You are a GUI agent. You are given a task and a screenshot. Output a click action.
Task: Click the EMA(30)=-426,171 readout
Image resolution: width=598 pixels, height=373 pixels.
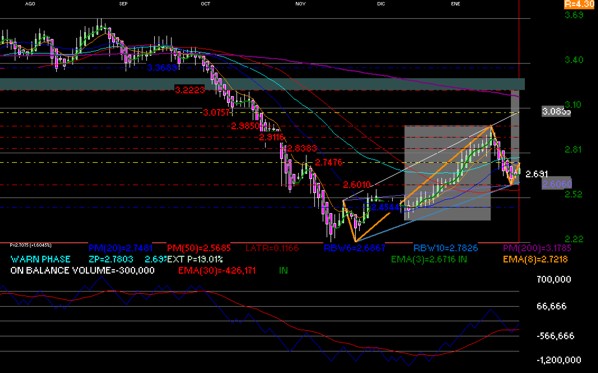tap(217, 271)
